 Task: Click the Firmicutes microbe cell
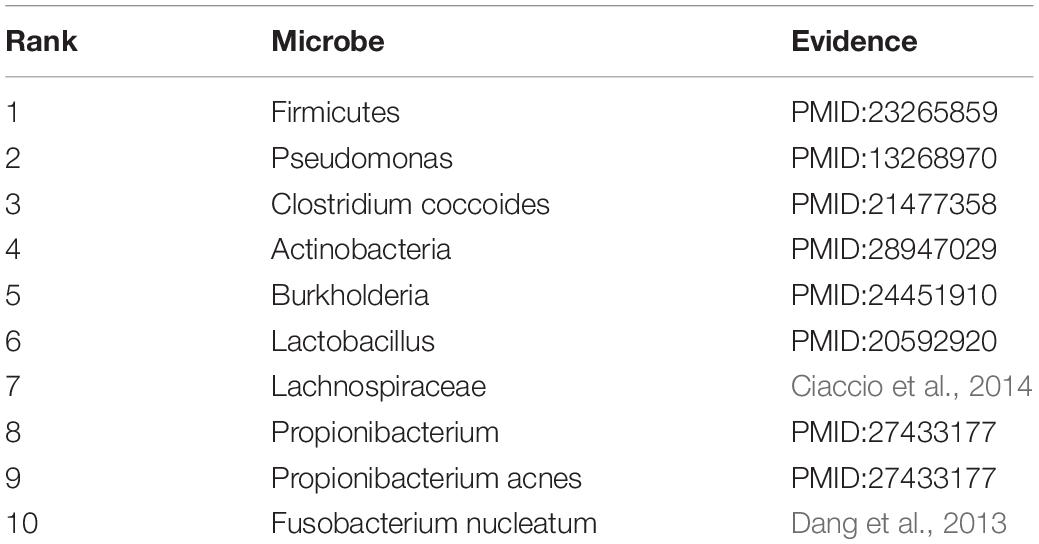[x=335, y=112]
